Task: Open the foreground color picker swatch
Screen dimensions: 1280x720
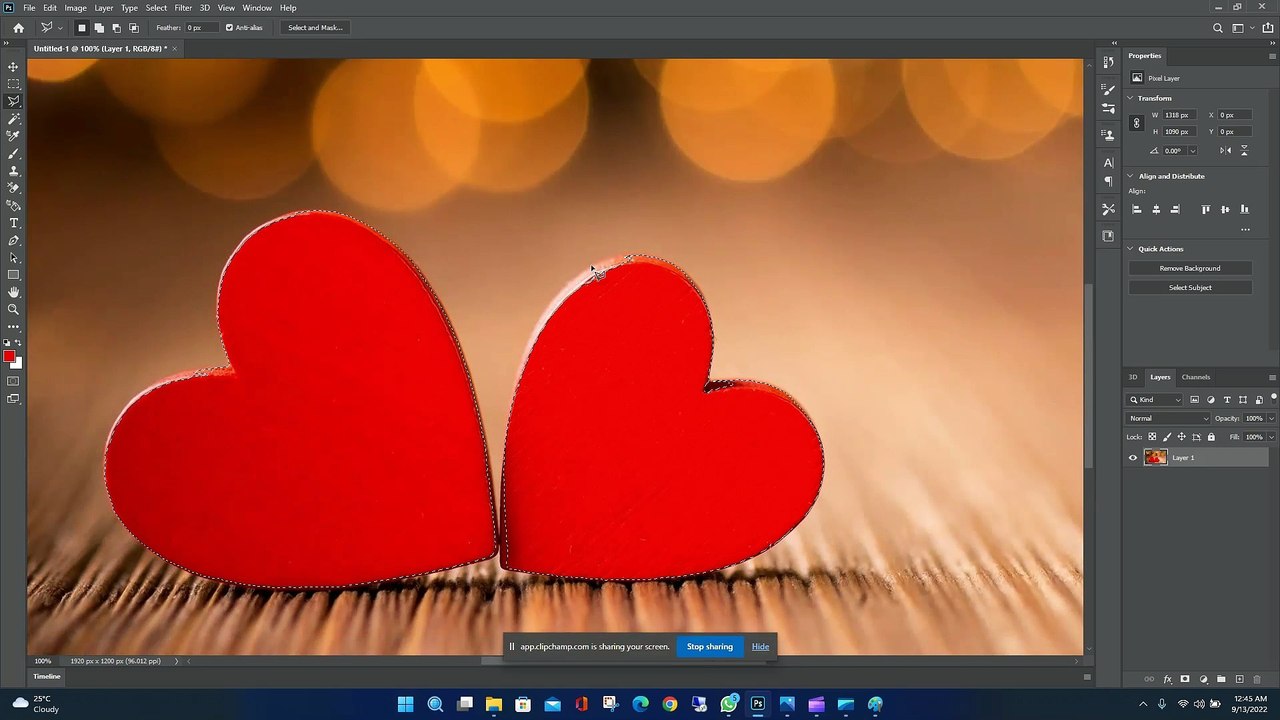Action: coord(9,356)
